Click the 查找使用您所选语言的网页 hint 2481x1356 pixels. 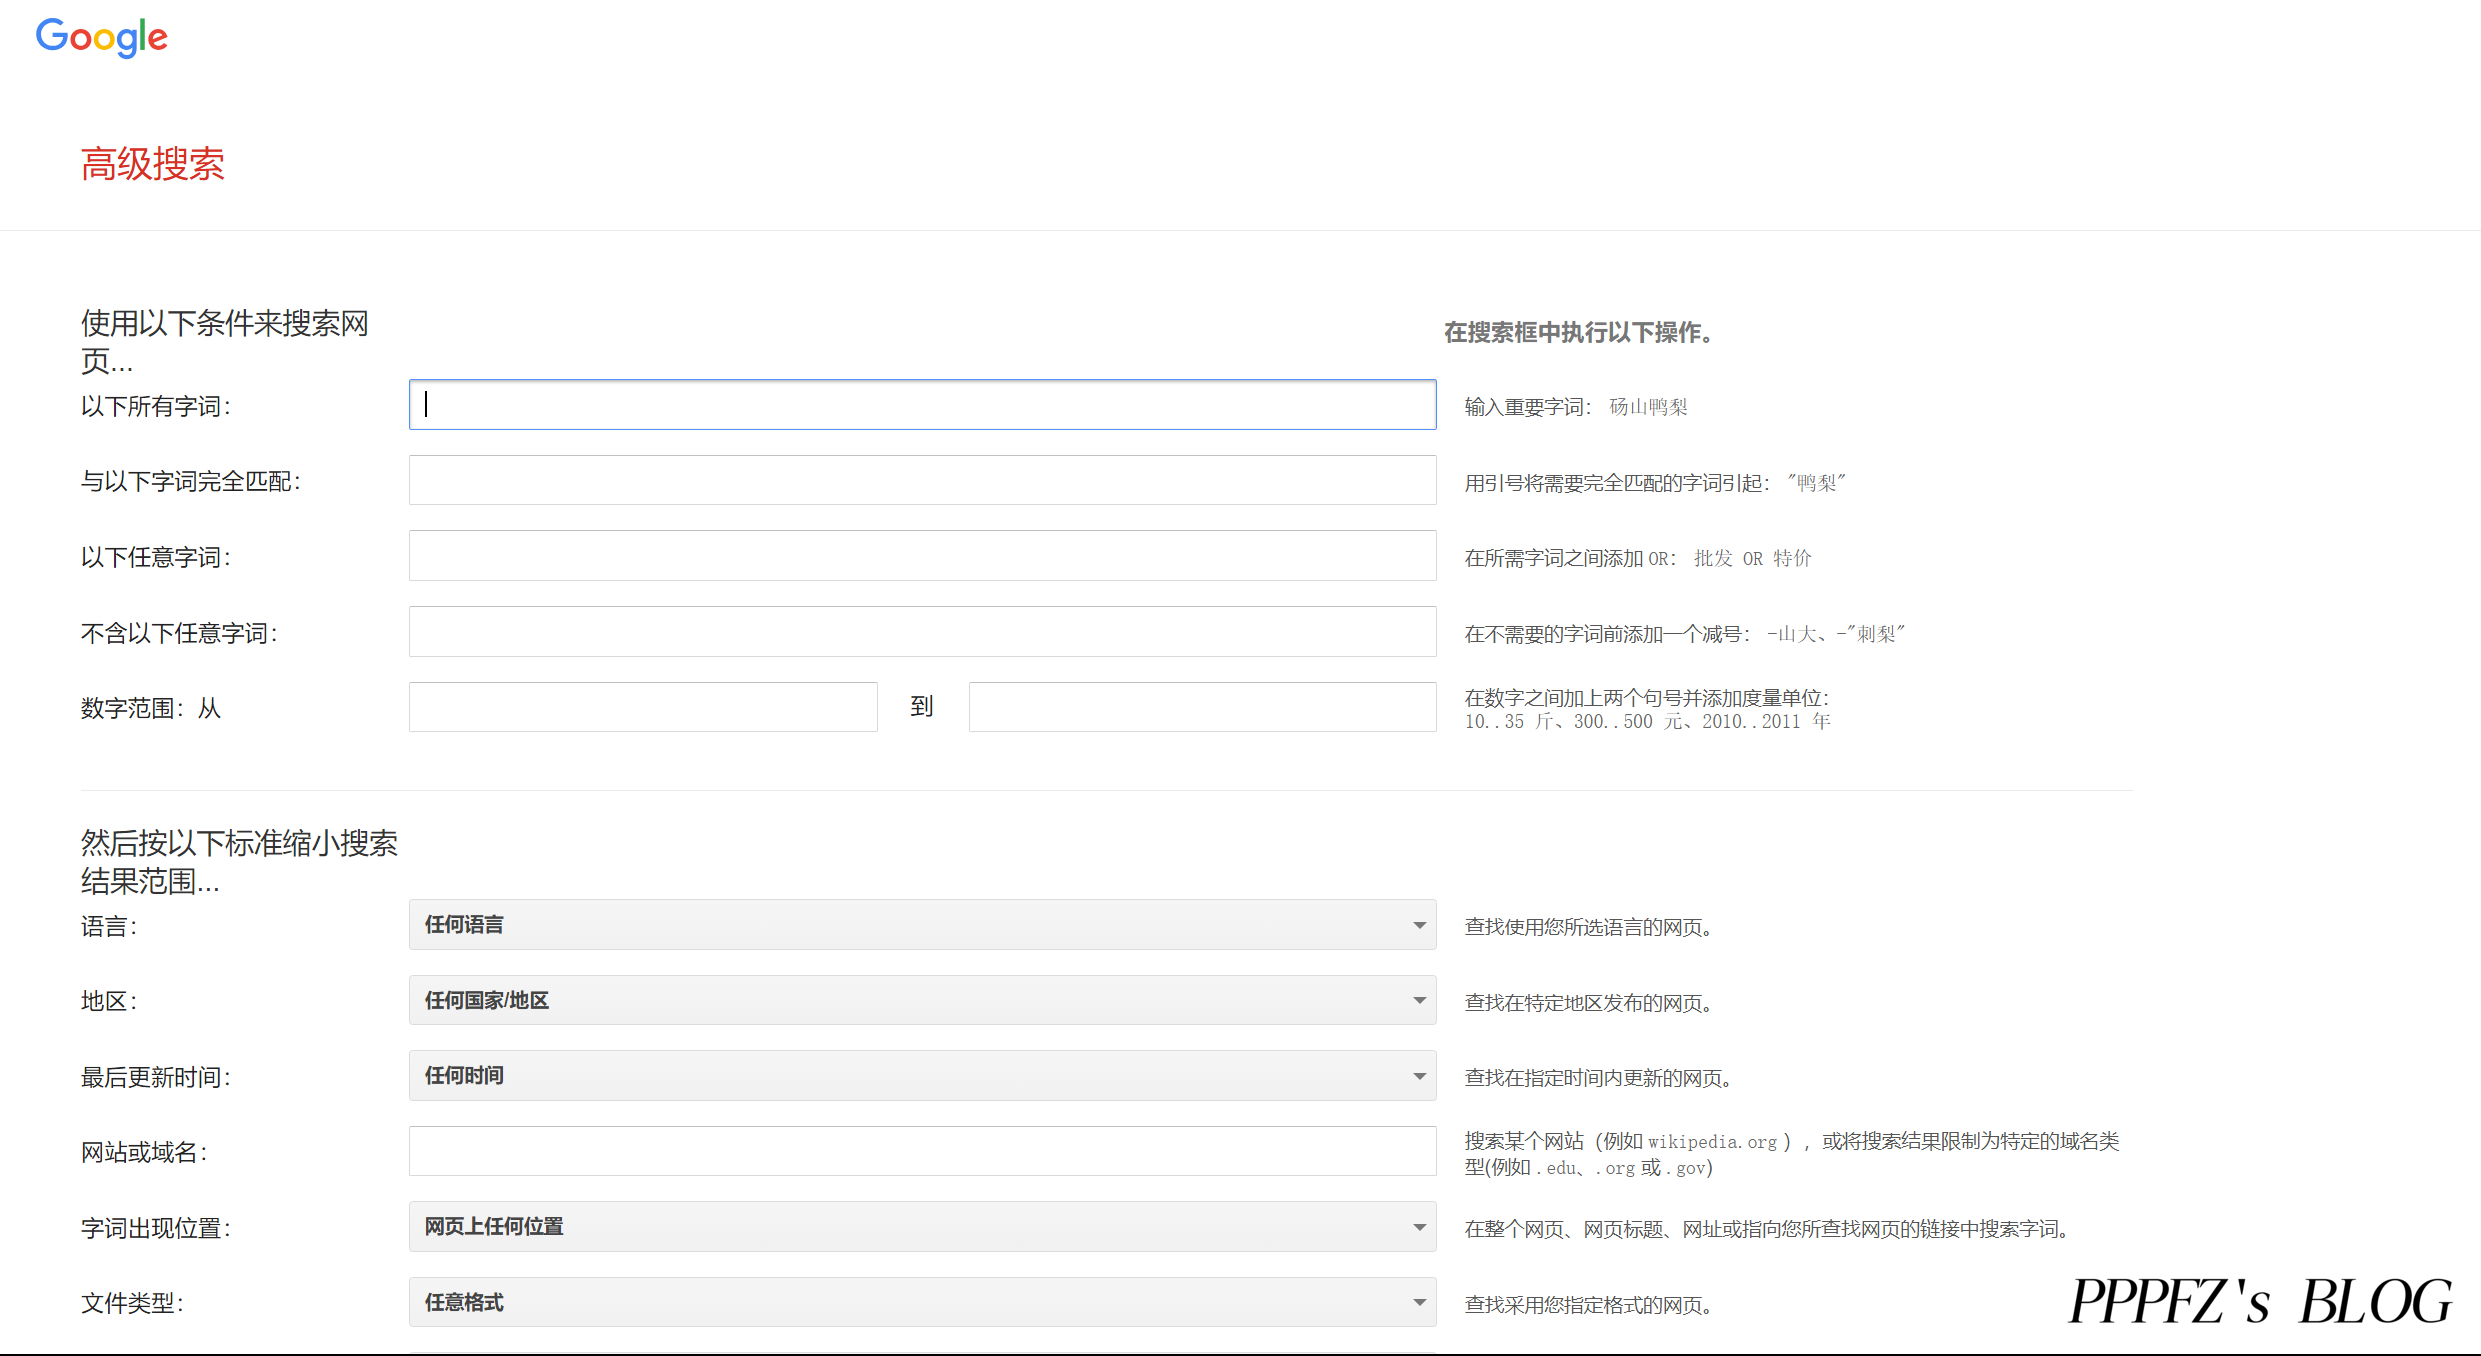[x=1590, y=927]
